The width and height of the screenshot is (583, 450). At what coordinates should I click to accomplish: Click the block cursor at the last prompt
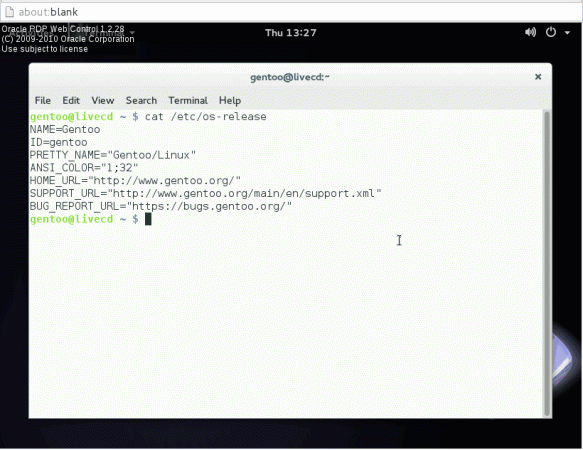pos(148,219)
